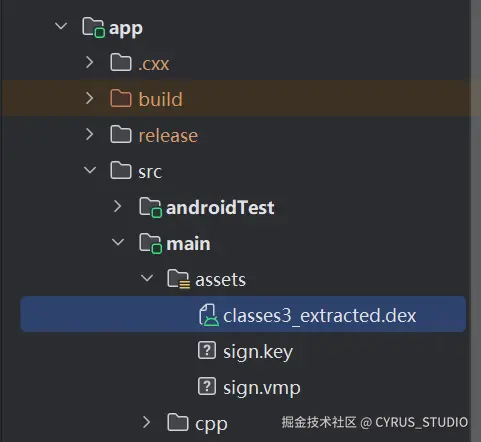Click the assets resource folder icon
The height and width of the screenshot is (442, 481).
pos(178,279)
